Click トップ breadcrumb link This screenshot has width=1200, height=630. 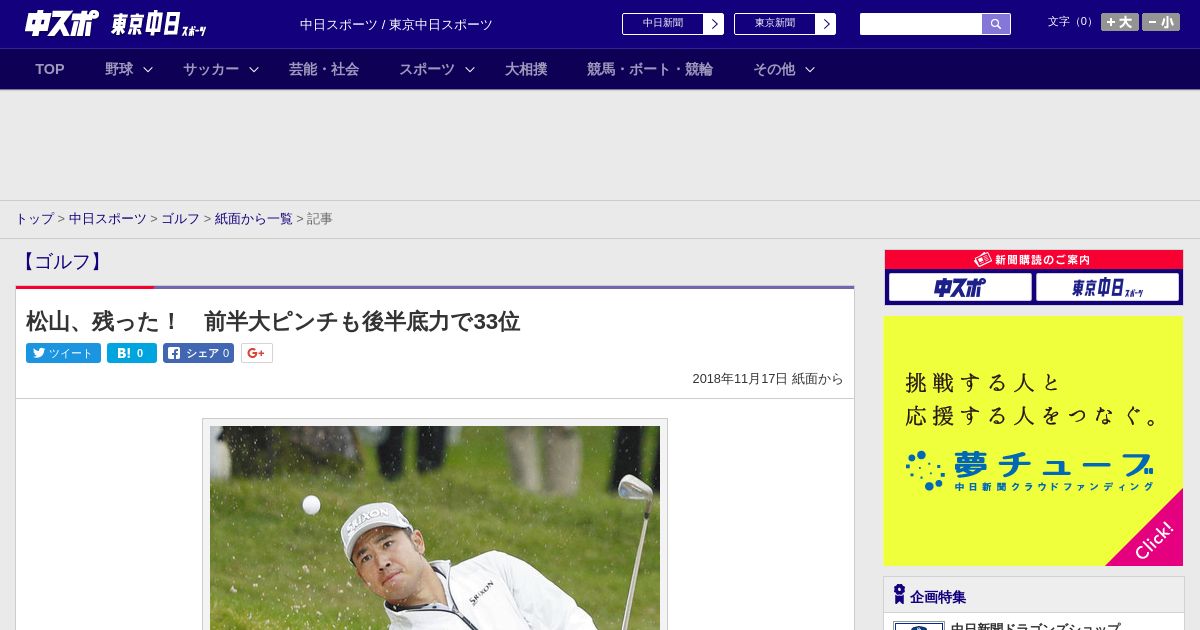pyautogui.click(x=34, y=218)
